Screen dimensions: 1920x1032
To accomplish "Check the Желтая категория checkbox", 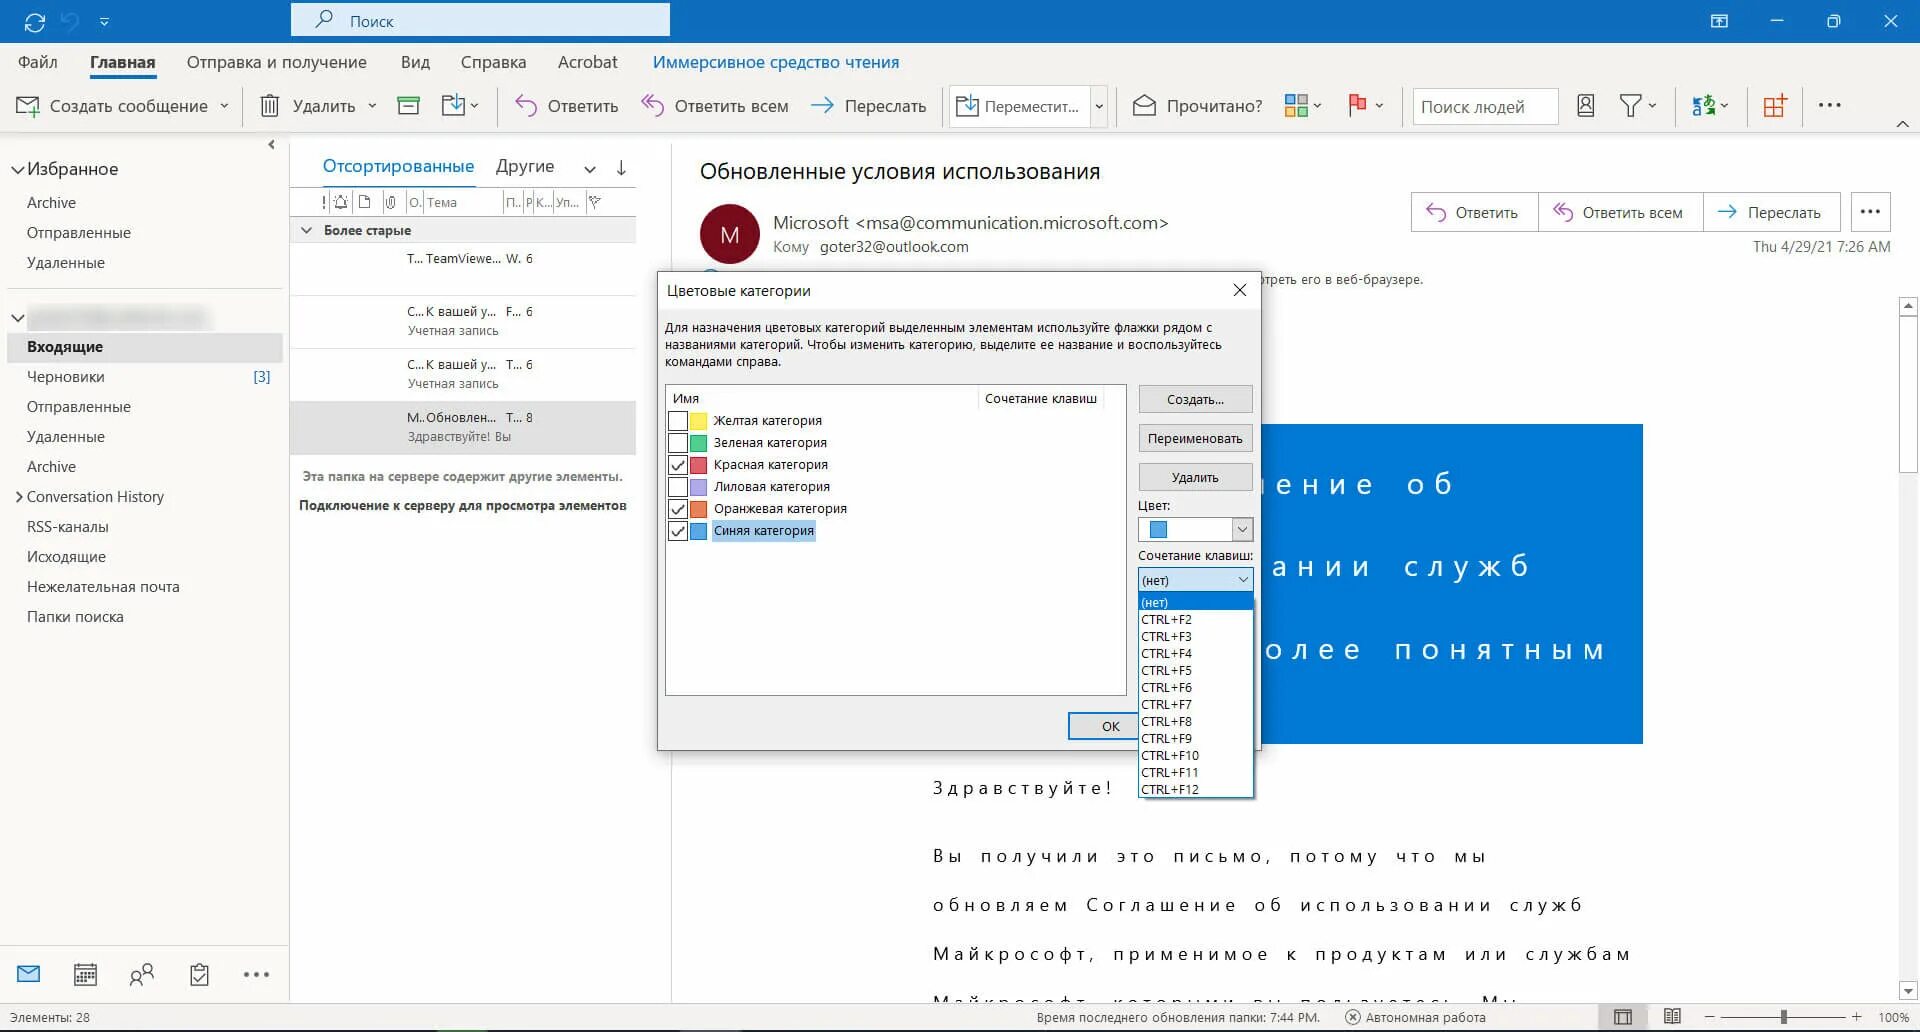I will [x=677, y=420].
